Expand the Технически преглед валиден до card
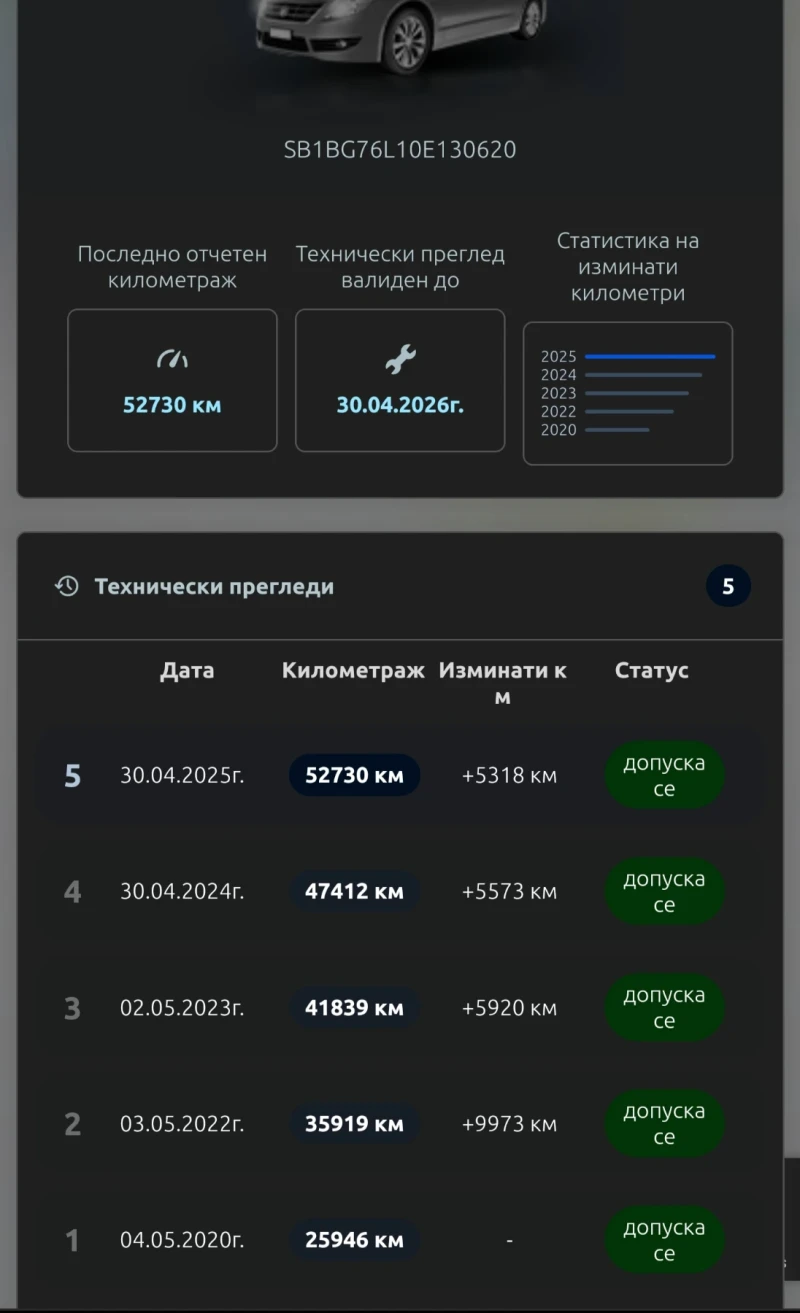 (x=400, y=380)
